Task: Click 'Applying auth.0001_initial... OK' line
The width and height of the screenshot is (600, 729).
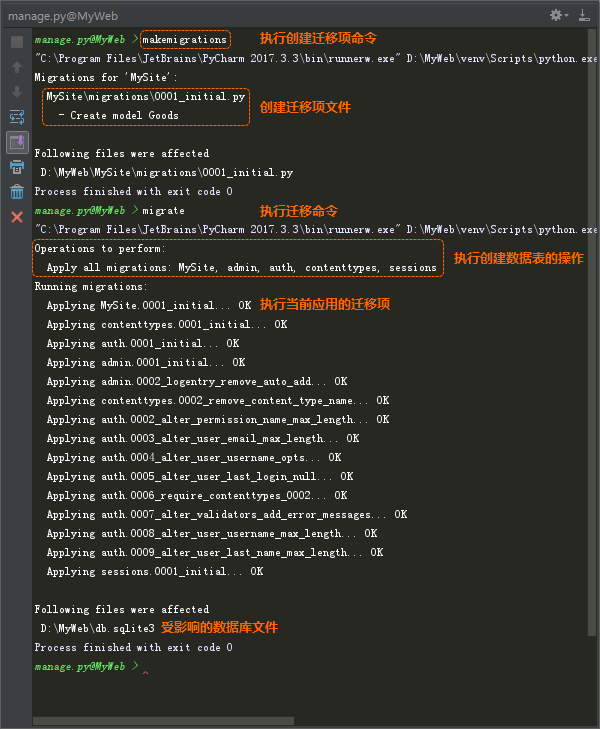Action: 143,344
